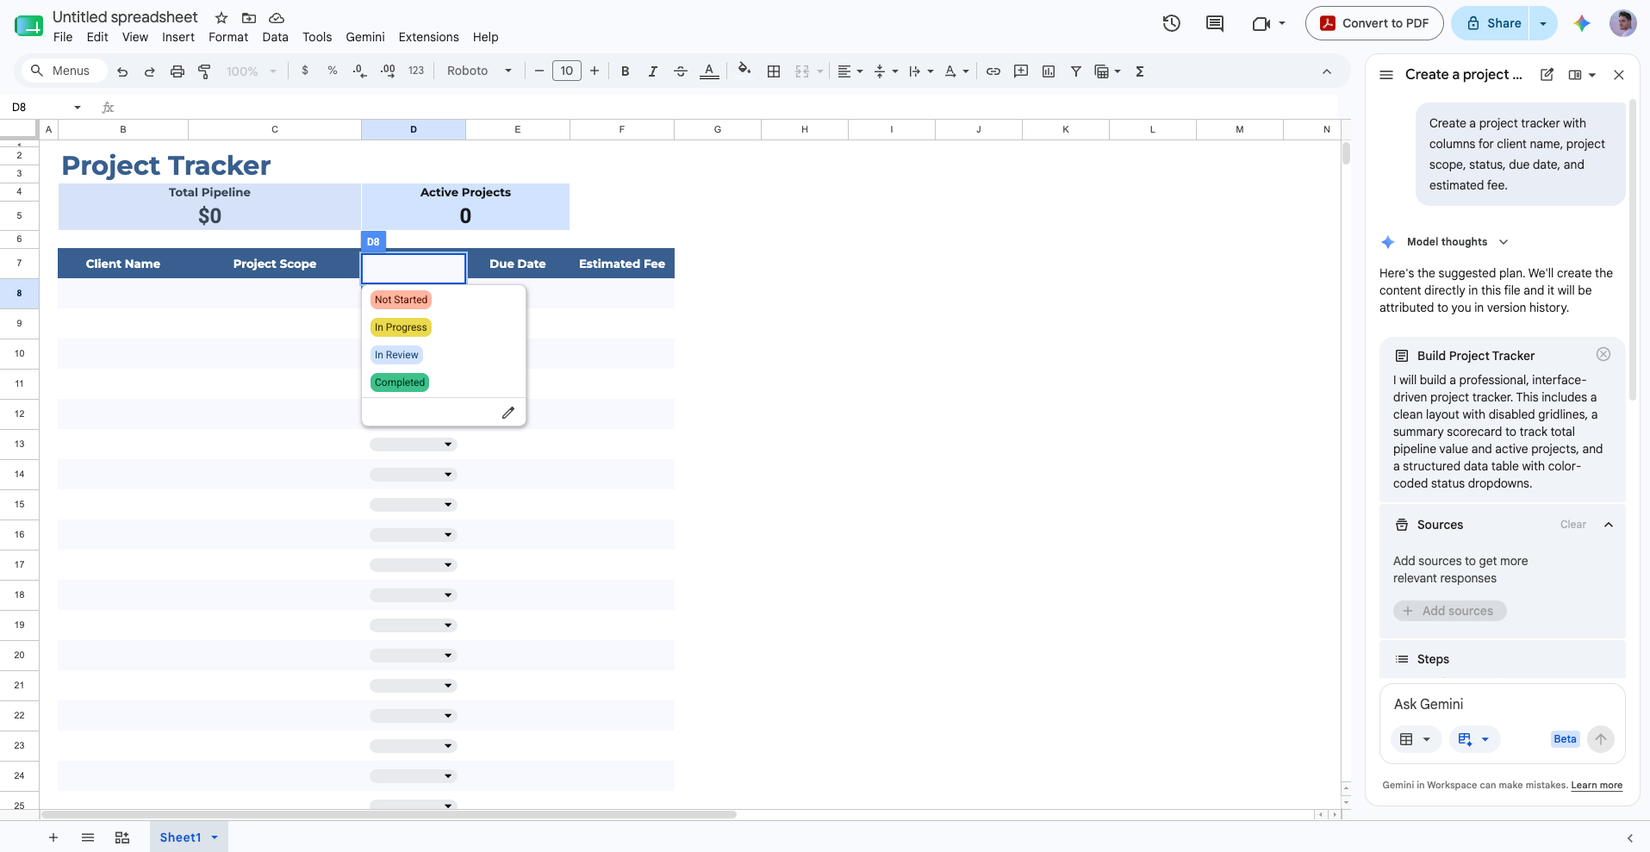Image resolution: width=1650 pixels, height=852 pixels.
Task: Star the Untitled spreadsheet
Action: click(x=221, y=18)
